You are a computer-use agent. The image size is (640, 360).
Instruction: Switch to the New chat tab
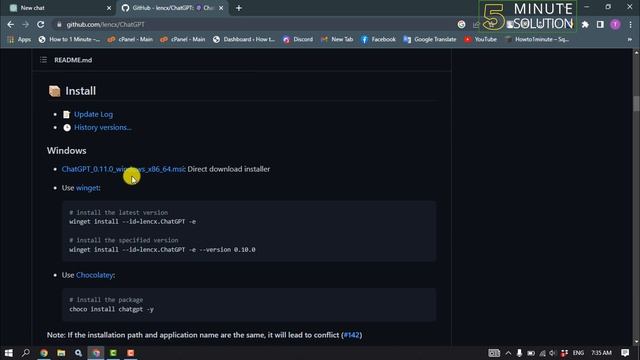point(58,8)
